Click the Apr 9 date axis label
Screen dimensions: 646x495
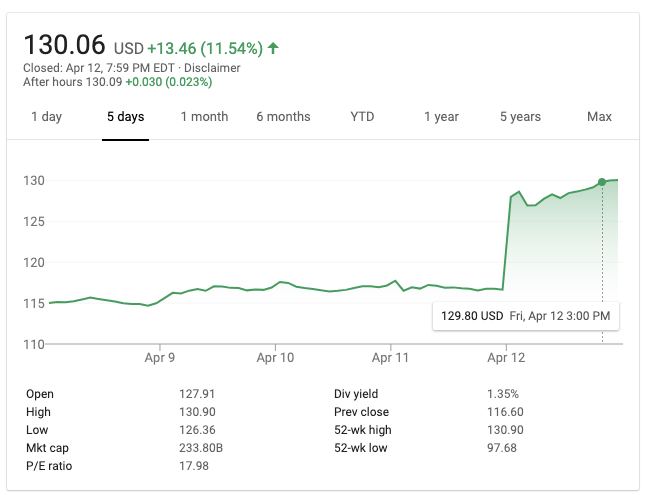point(160,356)
